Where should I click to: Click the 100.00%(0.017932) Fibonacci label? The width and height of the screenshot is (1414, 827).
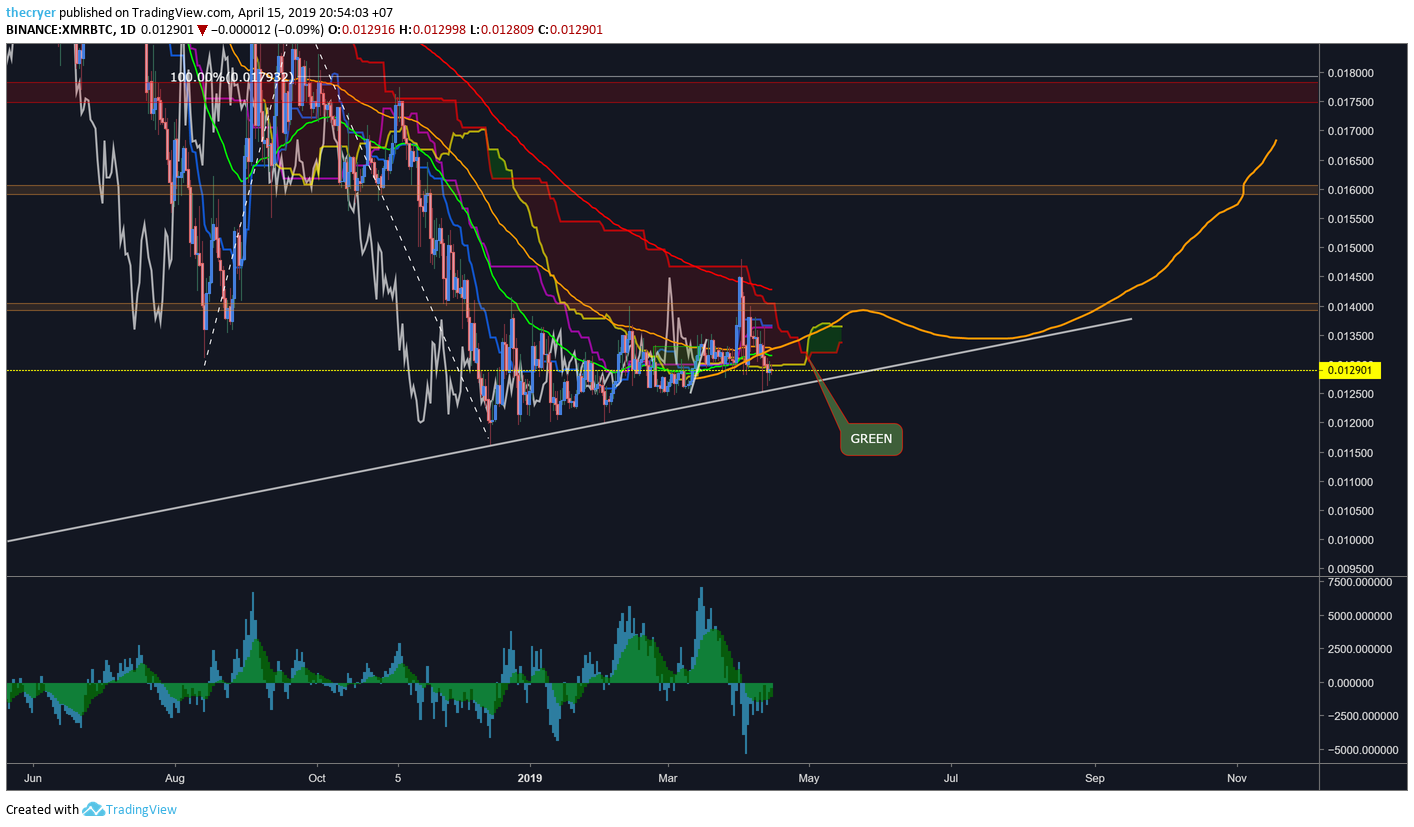[232, 77]
